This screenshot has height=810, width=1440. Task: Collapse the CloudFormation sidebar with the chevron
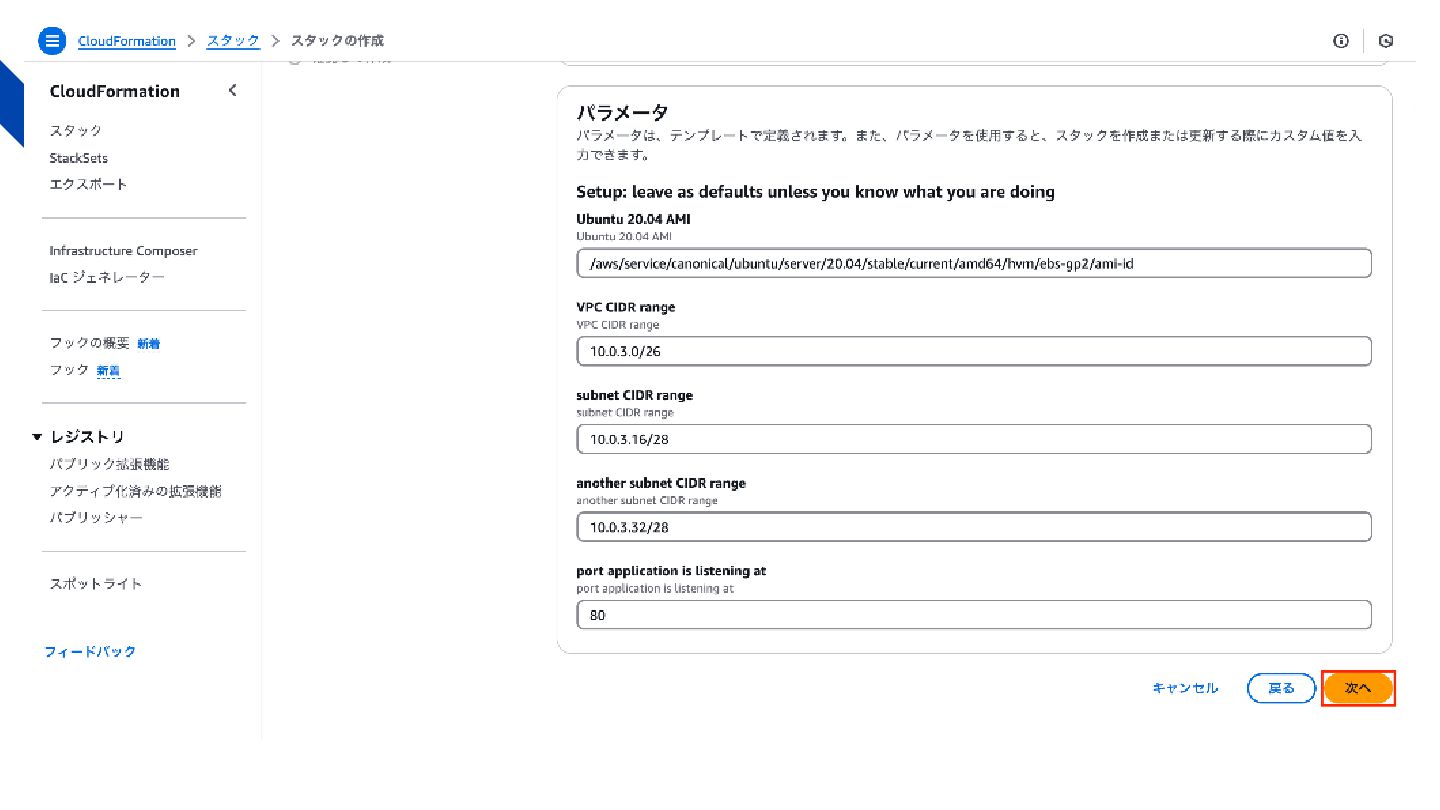coord(232,91)
